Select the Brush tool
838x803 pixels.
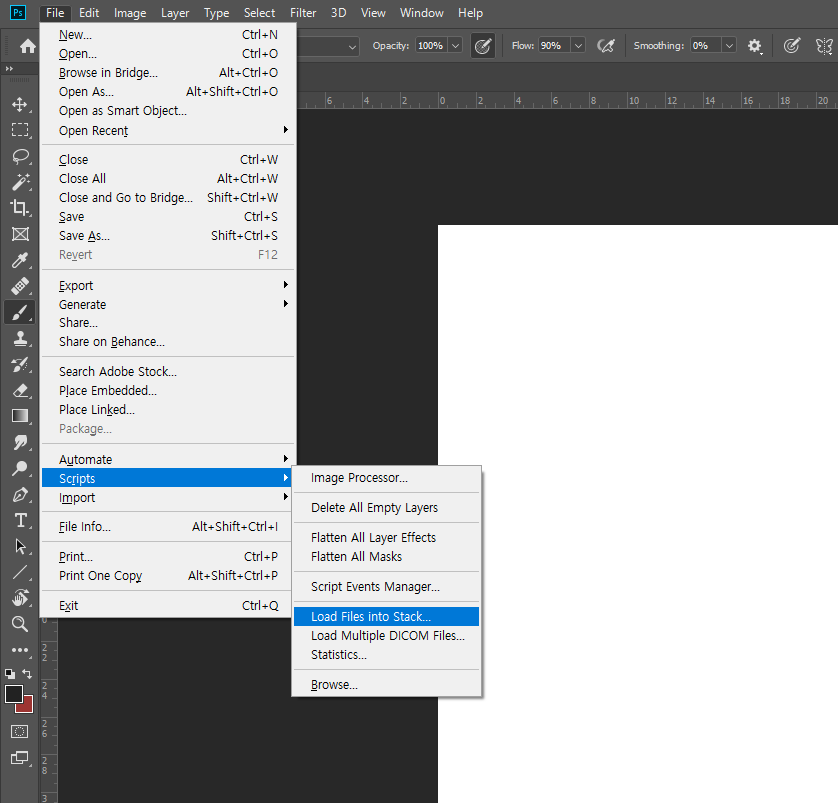[x=20, y=313]
